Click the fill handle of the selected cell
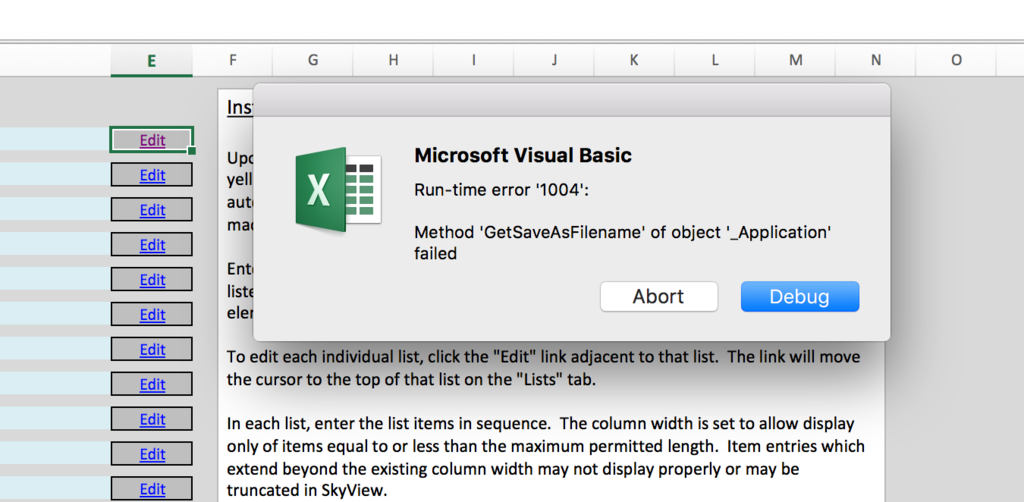1024x502 pixels. [x=192, y=151]
